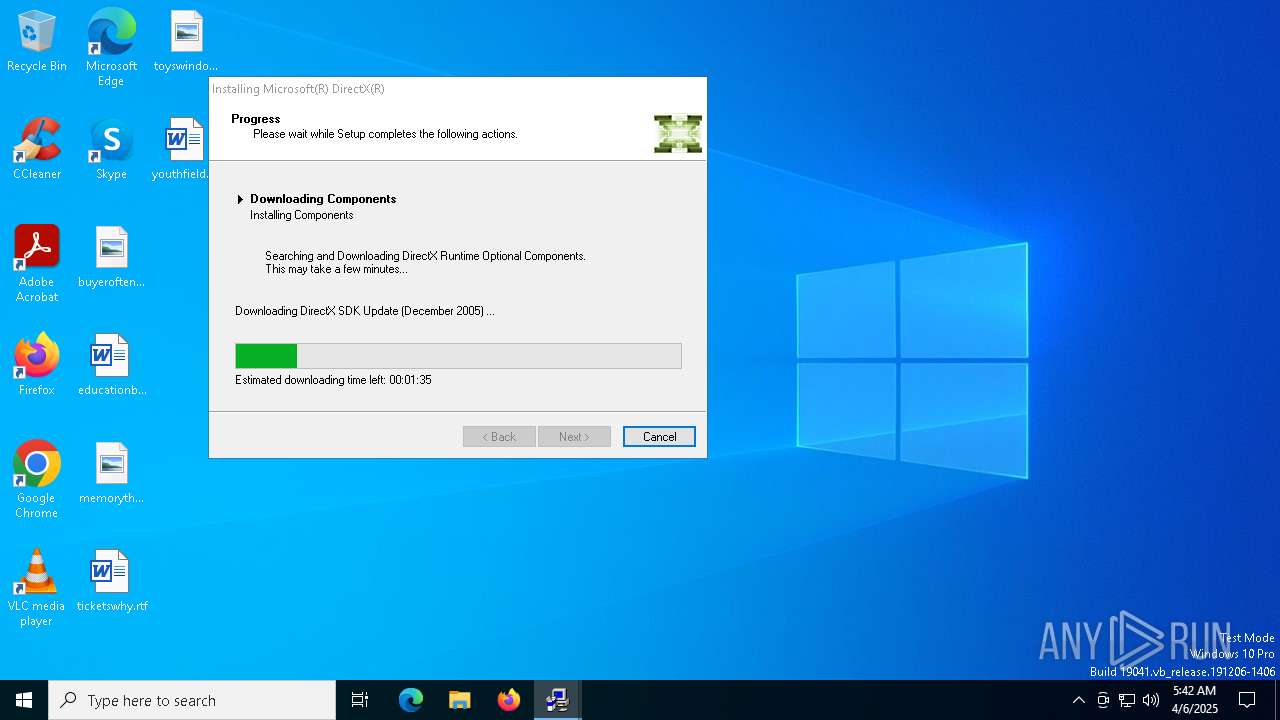Select the CCleaner desktop shortcut
Image resolution: width=1280 pixels, height=720 pixels.
(37, 150)
